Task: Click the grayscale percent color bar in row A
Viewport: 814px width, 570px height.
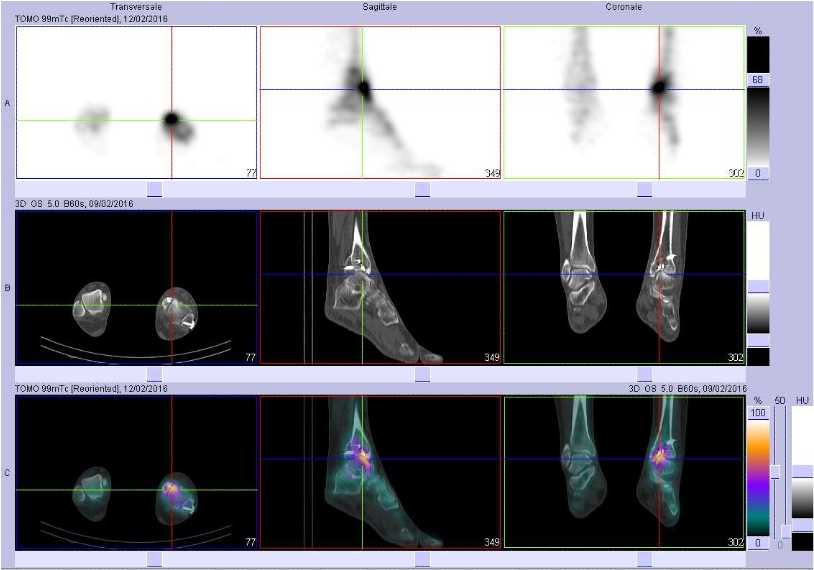Action: (x=758, y=127)
